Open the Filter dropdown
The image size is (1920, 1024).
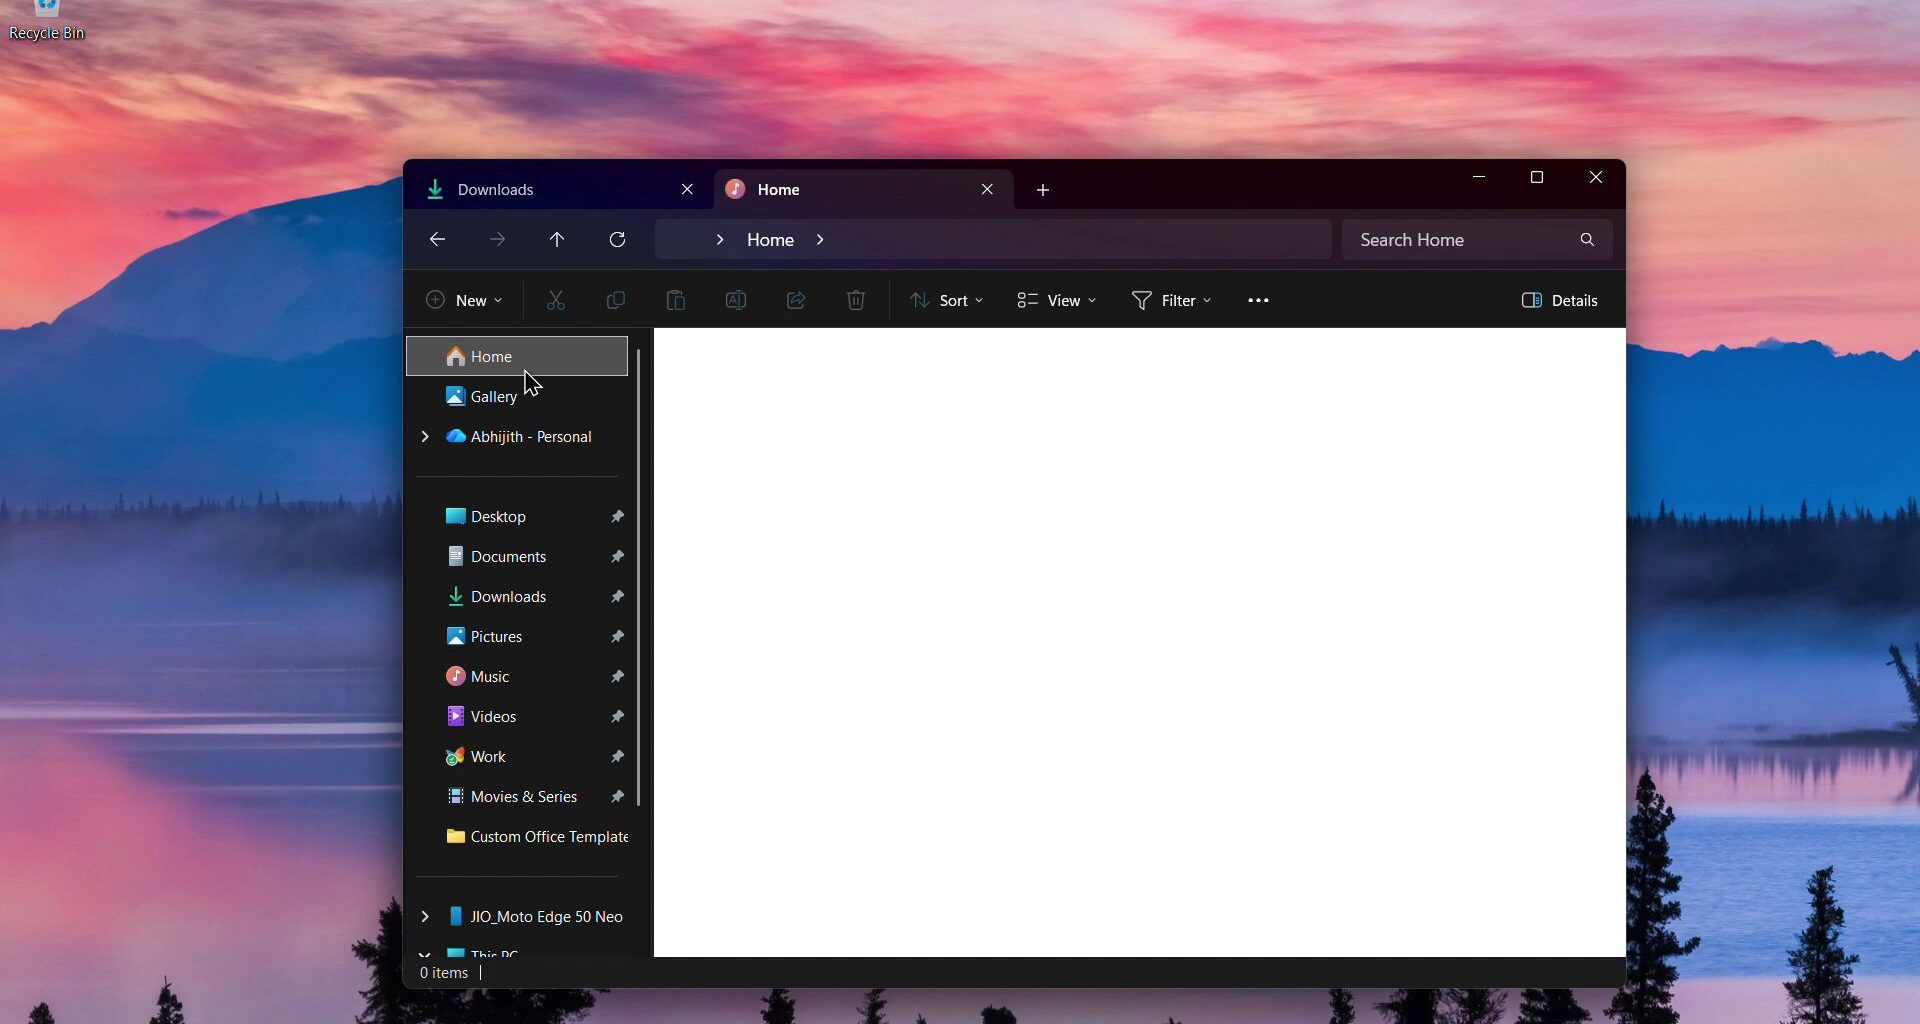click(x=1171, y=300)
